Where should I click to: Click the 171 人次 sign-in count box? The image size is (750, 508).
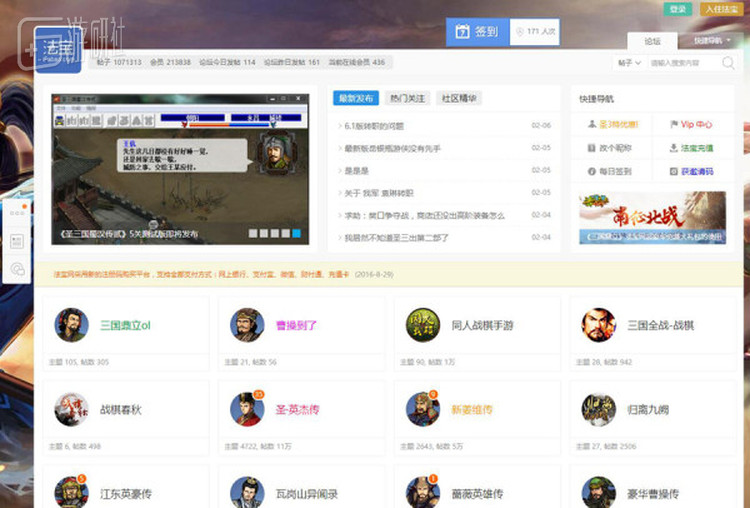point(535,32)
